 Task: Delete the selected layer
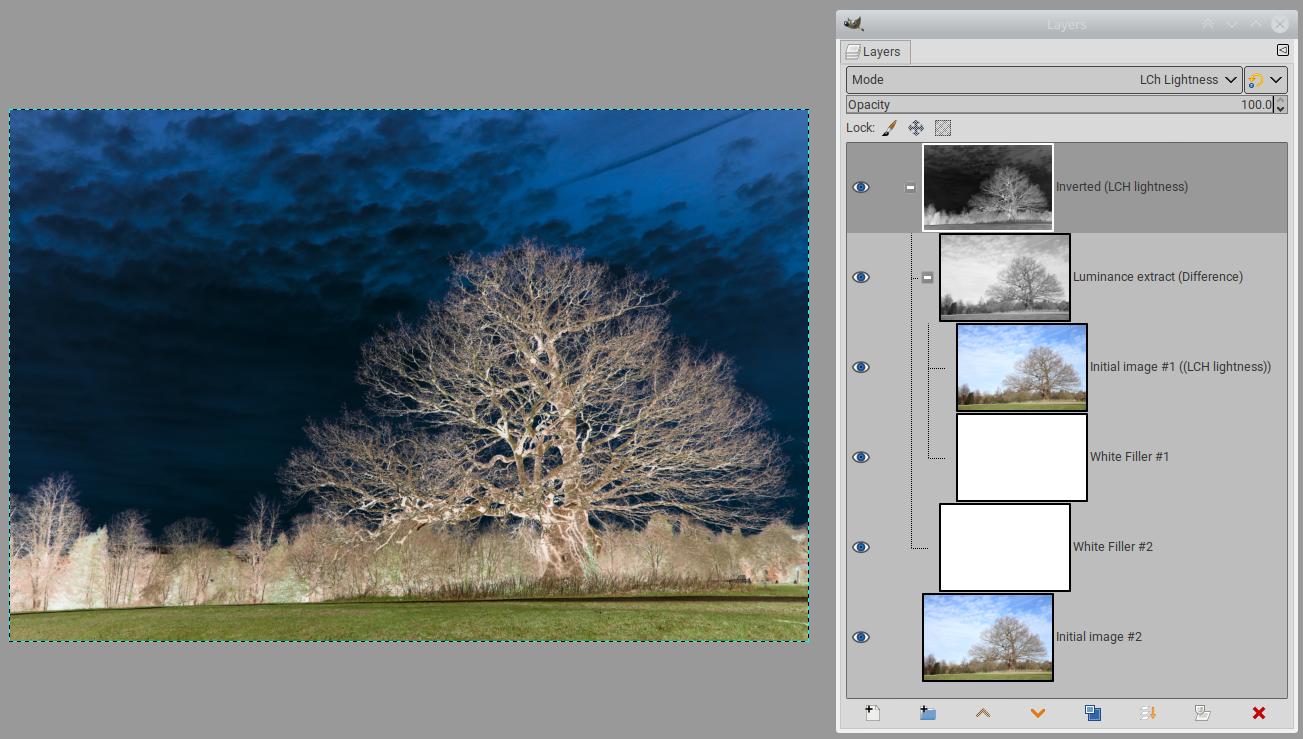click(1258, 713)
